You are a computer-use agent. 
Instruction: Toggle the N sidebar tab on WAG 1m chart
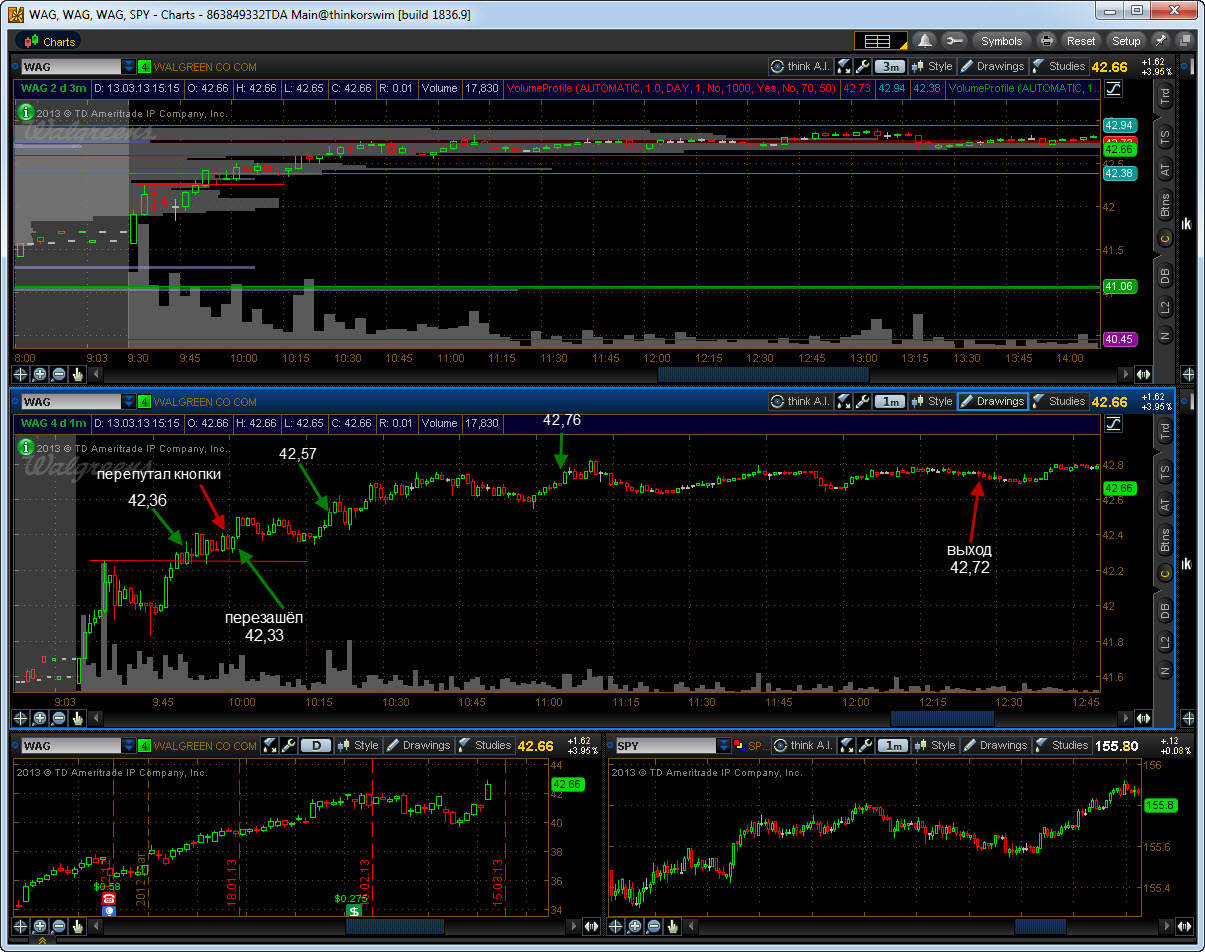coord(1165,671)
